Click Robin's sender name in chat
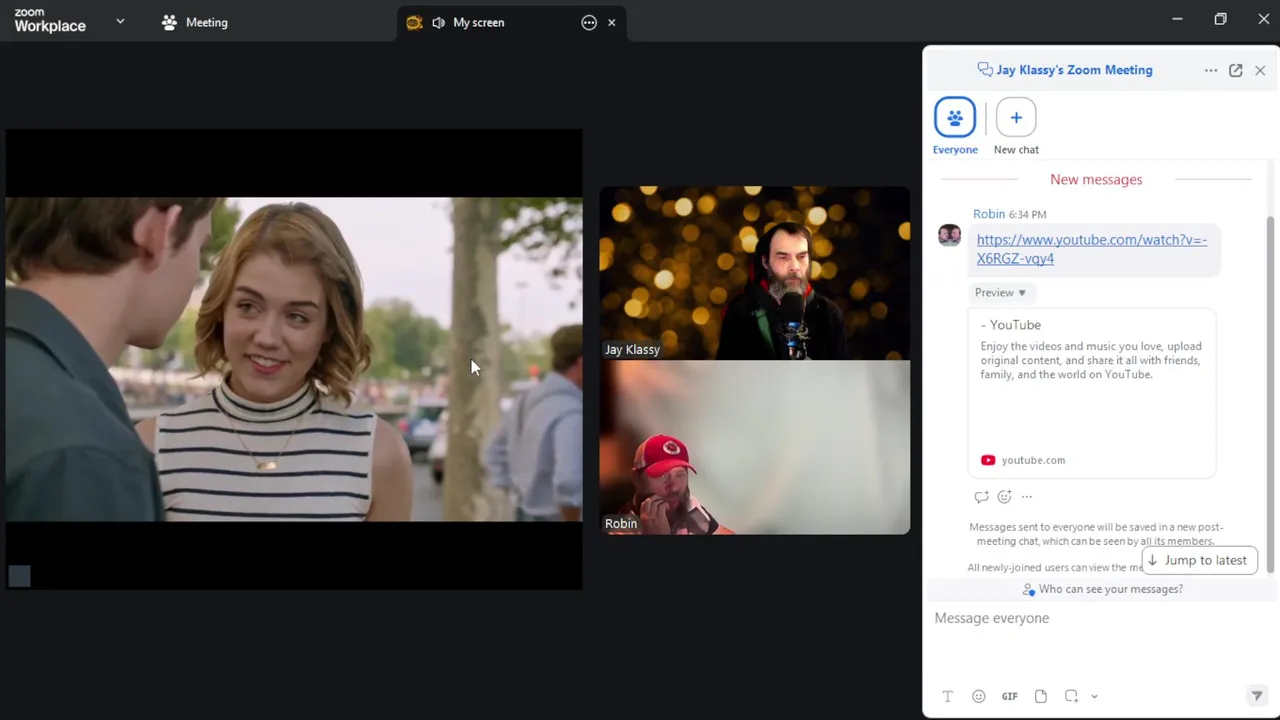1280x720 pixels. click(989, 214)
